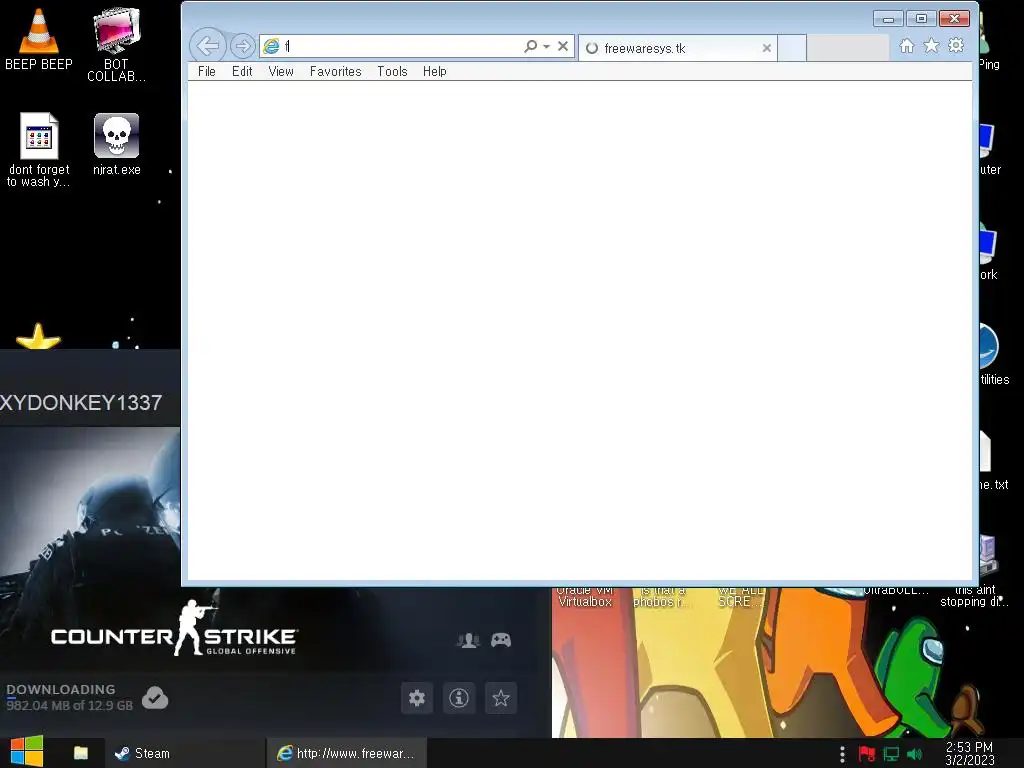This screenshot has width=1024, height=768.
Task: Open the Windows Start button
Action: coord(27,753)
